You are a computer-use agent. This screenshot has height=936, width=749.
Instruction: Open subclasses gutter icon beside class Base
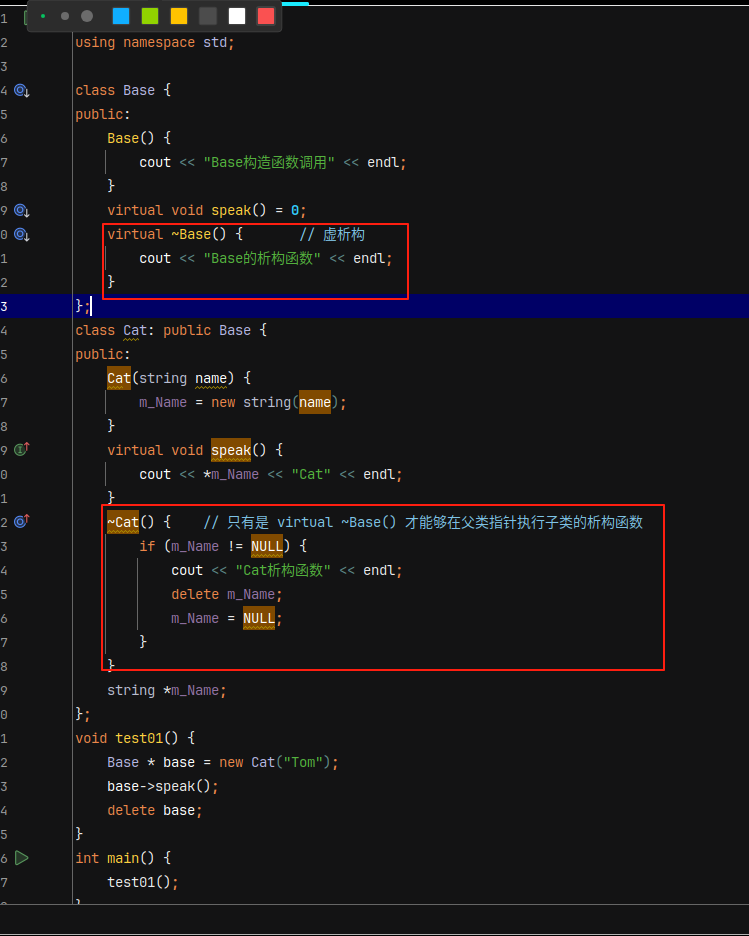point(21,91)
